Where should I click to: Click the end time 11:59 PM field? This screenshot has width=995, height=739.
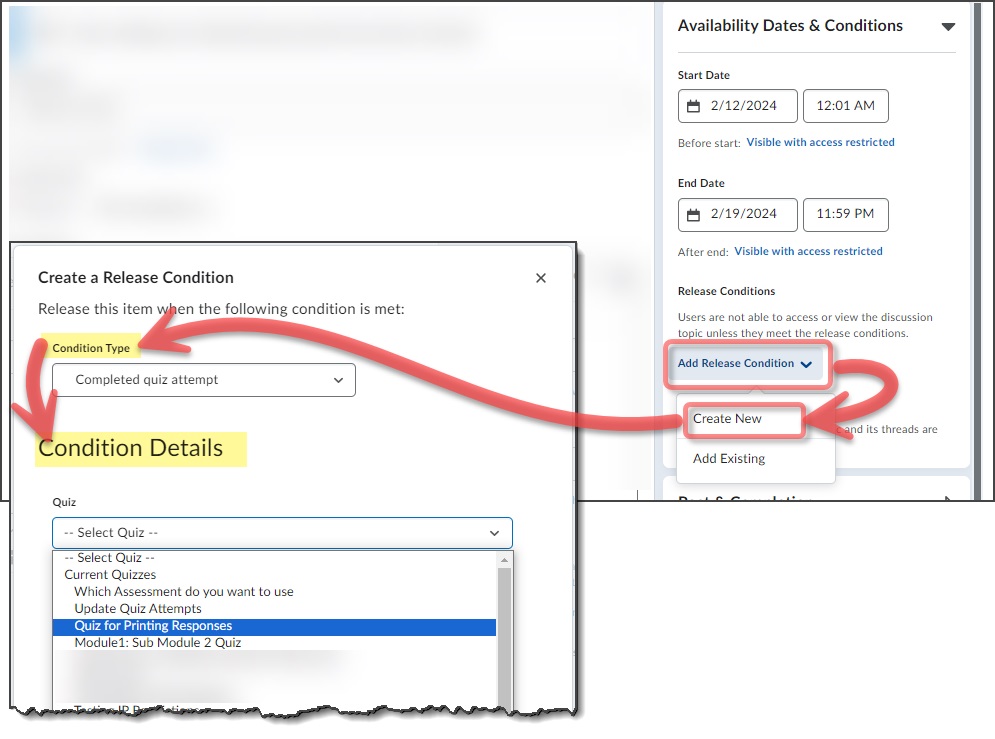click(x=845, y=215)
